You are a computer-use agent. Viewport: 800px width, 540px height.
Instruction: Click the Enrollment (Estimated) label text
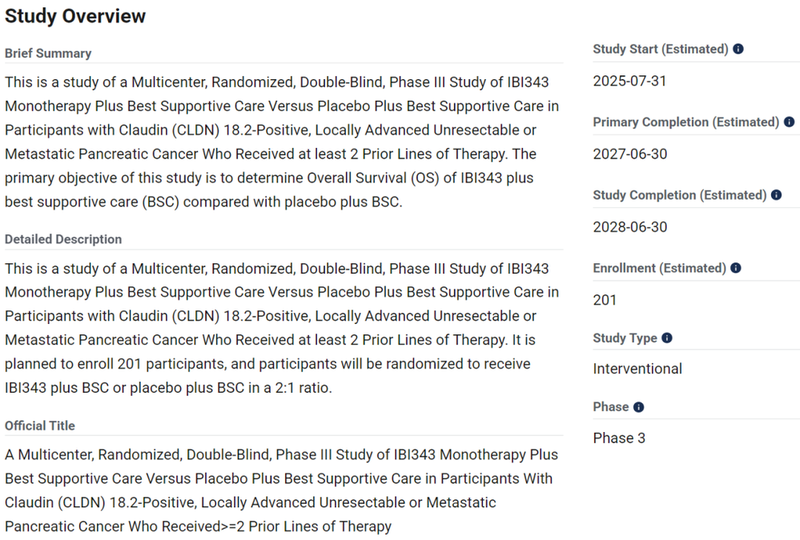point(659,268)
